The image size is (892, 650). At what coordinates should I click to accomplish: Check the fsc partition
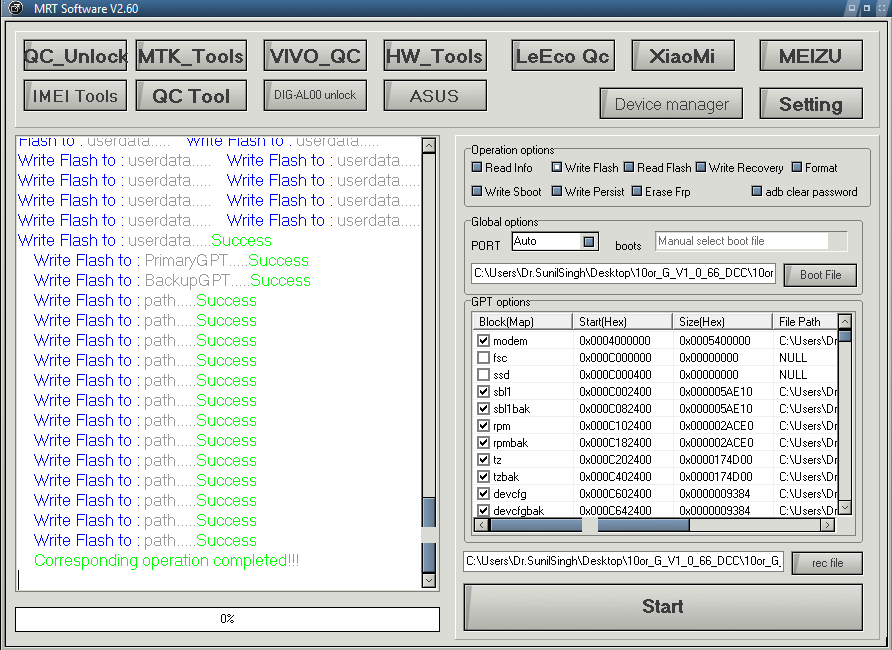coord(484,358)
